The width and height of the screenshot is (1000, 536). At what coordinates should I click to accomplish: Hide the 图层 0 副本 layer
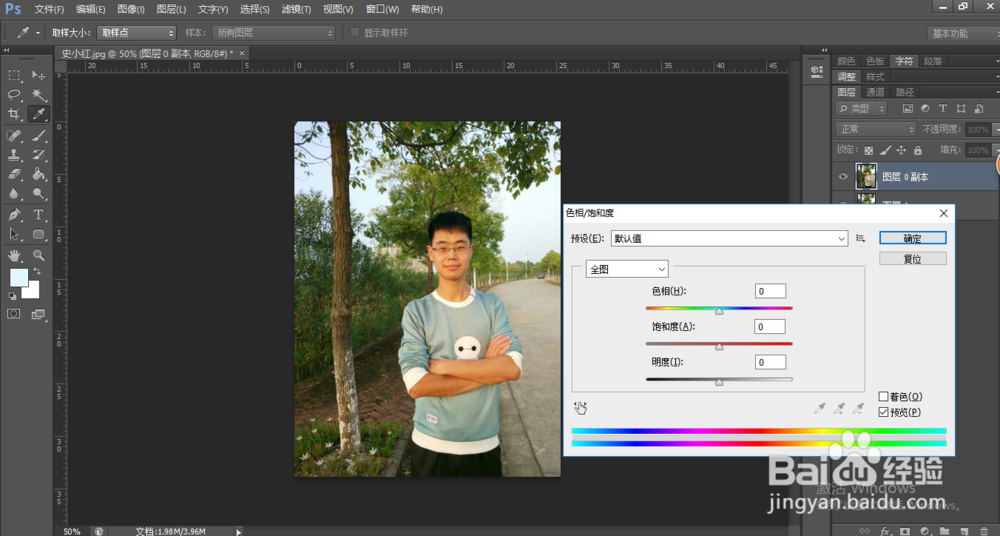pos(843,176)
